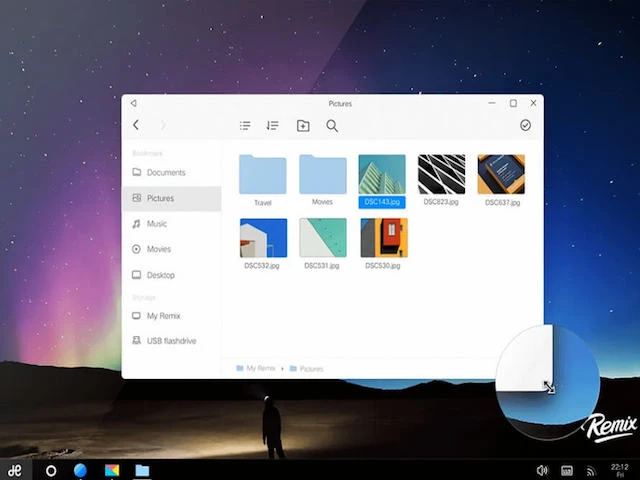
Task: Select the DSC823.jpg thumbnail
Action: click(x=440, y=175)
